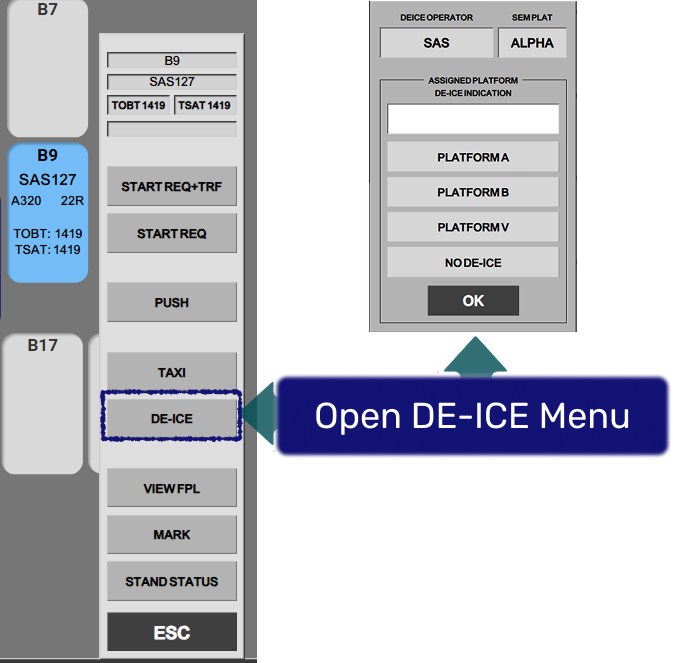Open VIEW FPL for SAS127
Viewport: 673px width, 663px height.
pyautogui.click(x=172, y=488)
